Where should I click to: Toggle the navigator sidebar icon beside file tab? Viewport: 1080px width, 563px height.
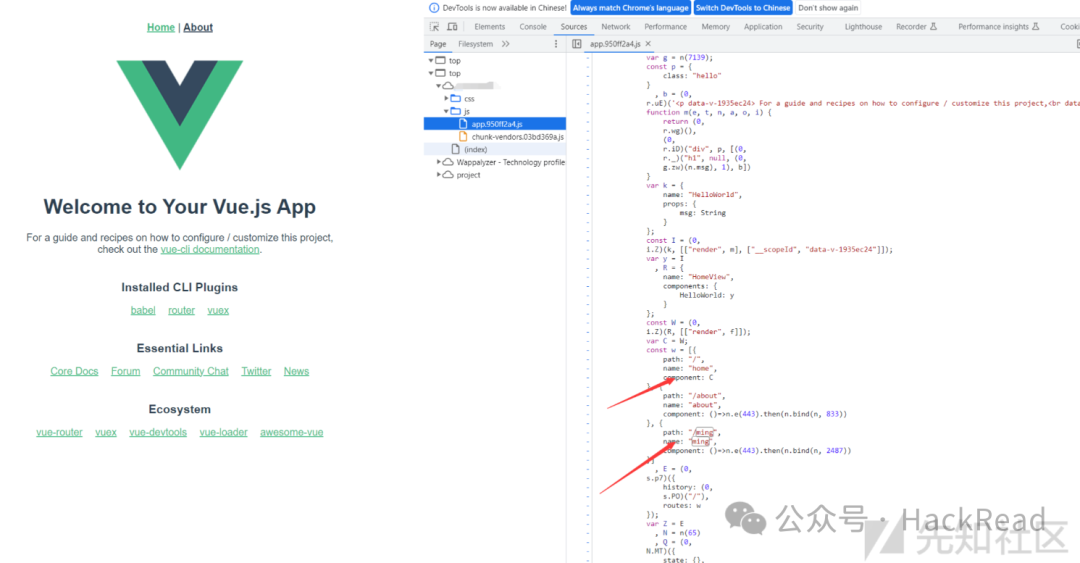click(577, 43)
